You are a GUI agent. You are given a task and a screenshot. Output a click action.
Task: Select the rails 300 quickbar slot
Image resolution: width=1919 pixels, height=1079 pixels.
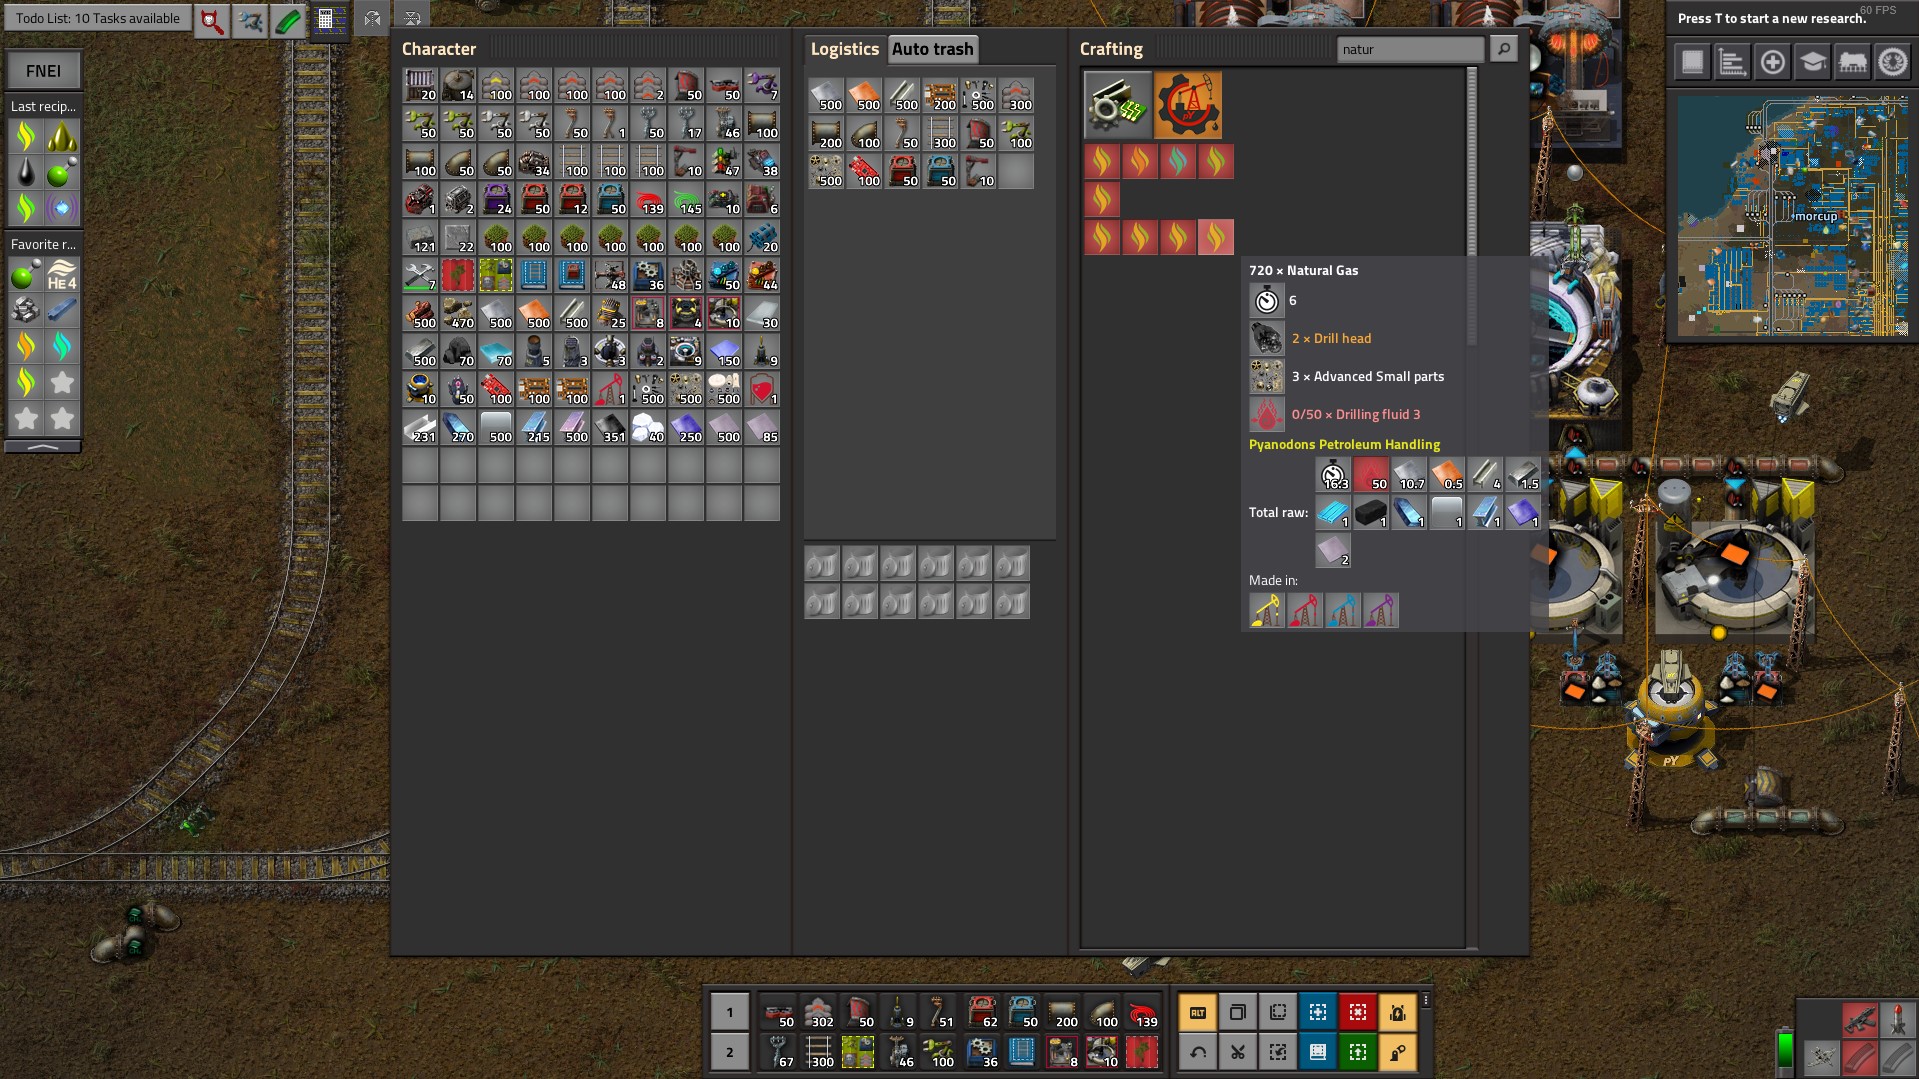(818, 1052)
